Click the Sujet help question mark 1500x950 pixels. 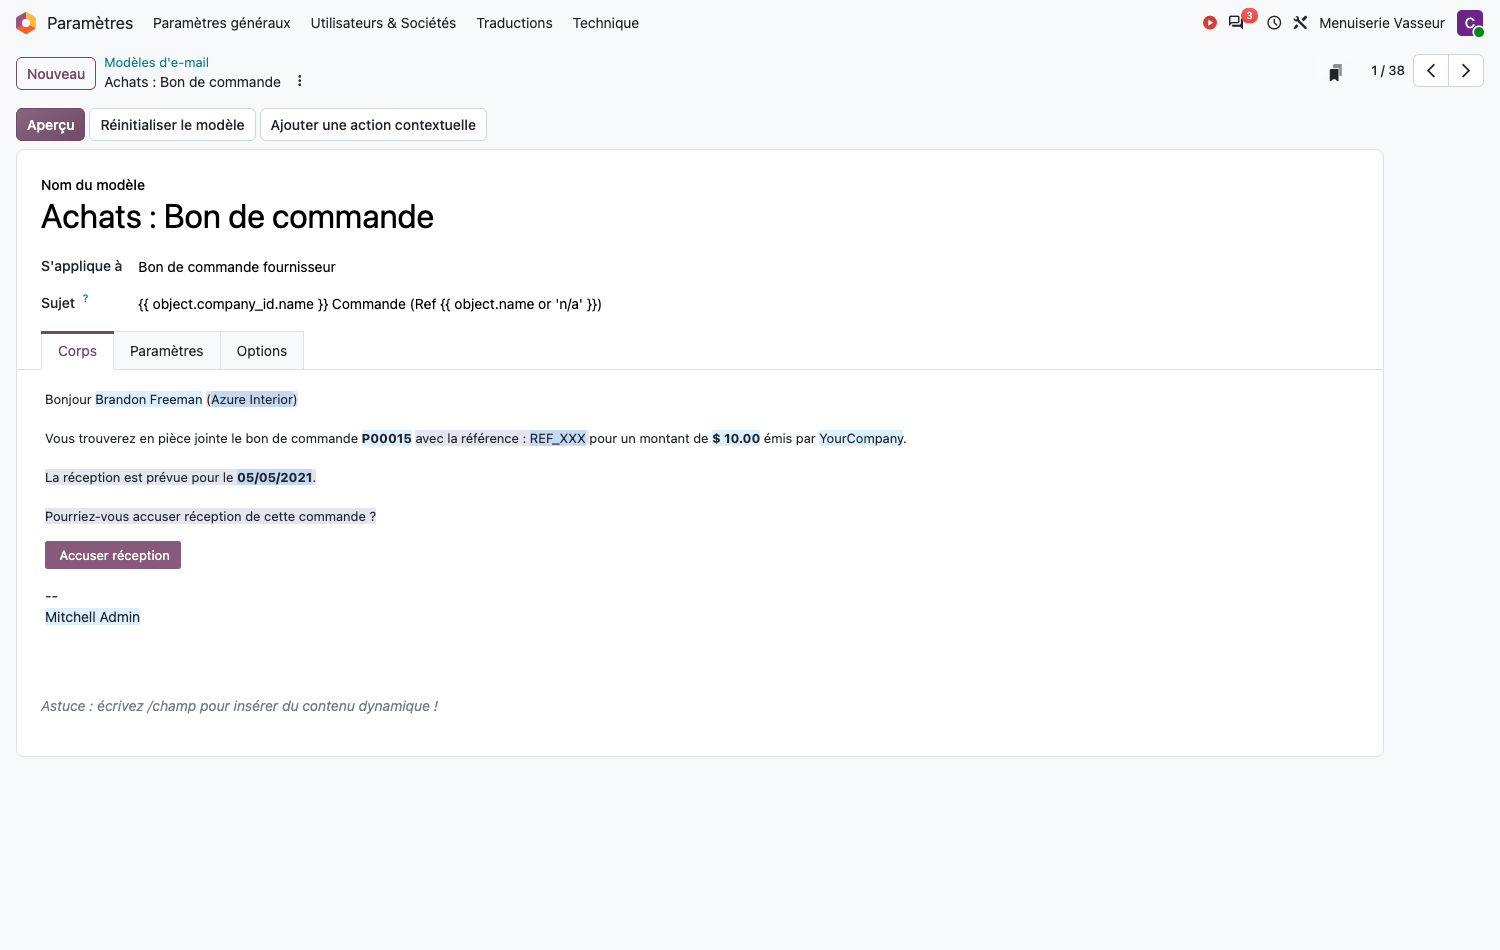85,298
